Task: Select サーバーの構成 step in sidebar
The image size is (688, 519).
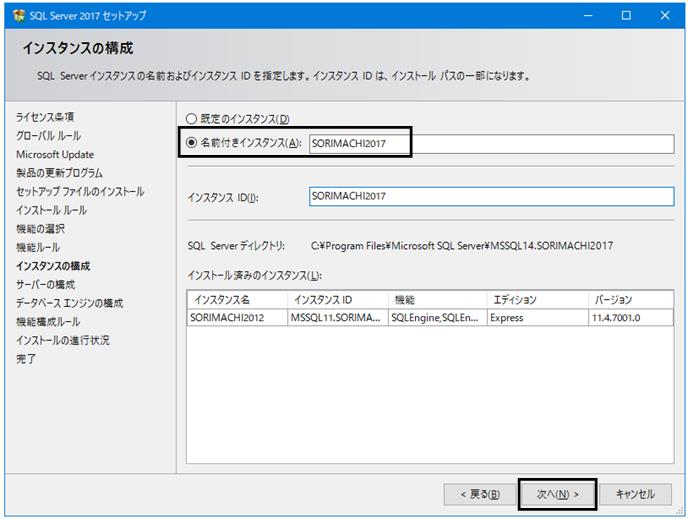Action: (46, 284)
